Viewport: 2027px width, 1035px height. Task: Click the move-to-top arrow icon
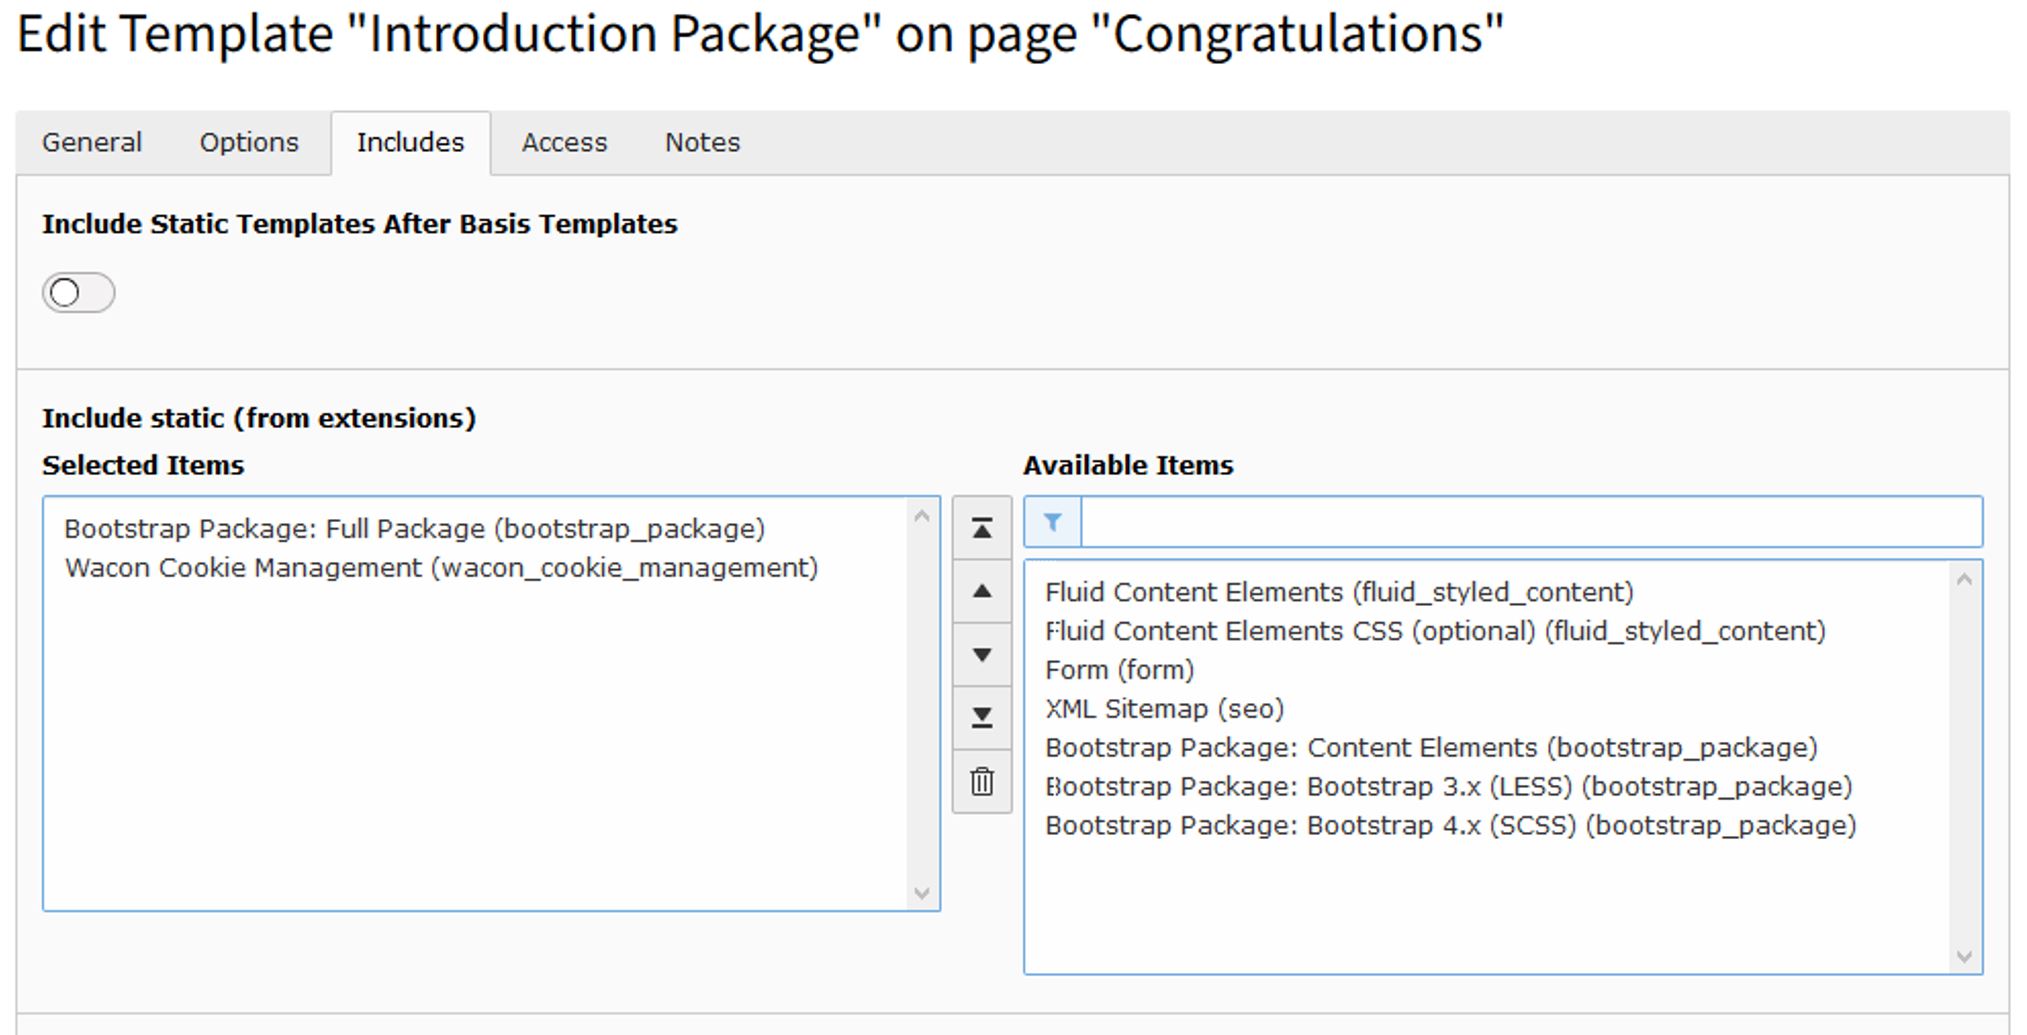[981, 528]
